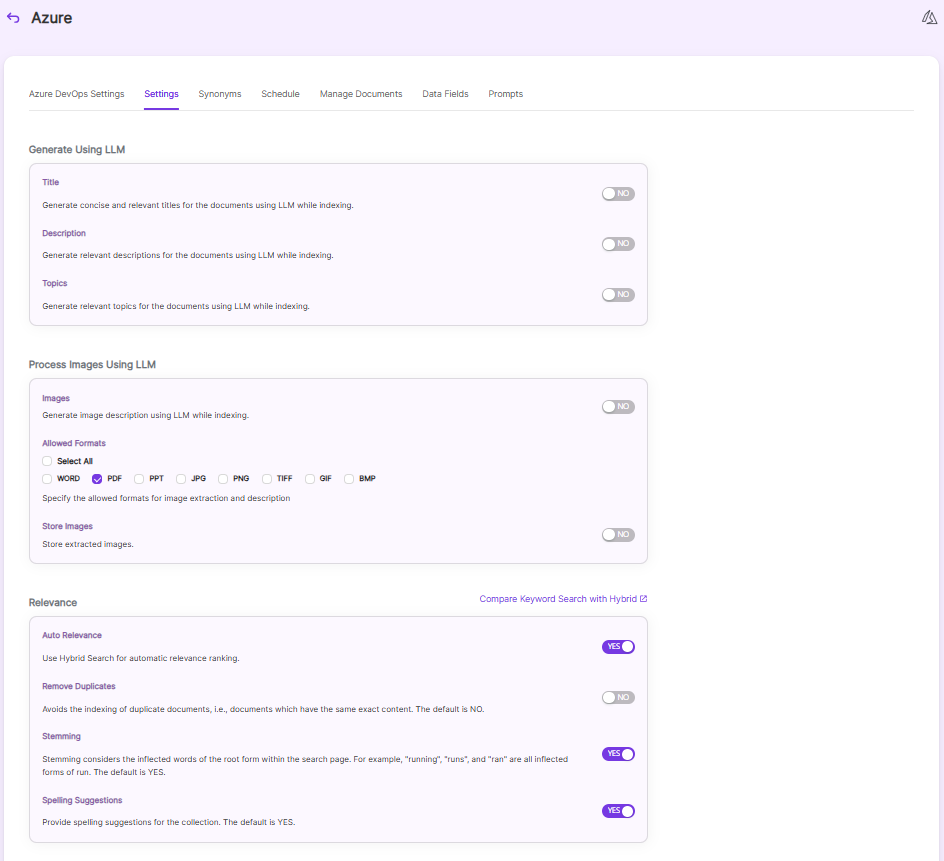Click the Allowed Formats label
The width and height of the screenshot is (944, 861).
[74, 443]
